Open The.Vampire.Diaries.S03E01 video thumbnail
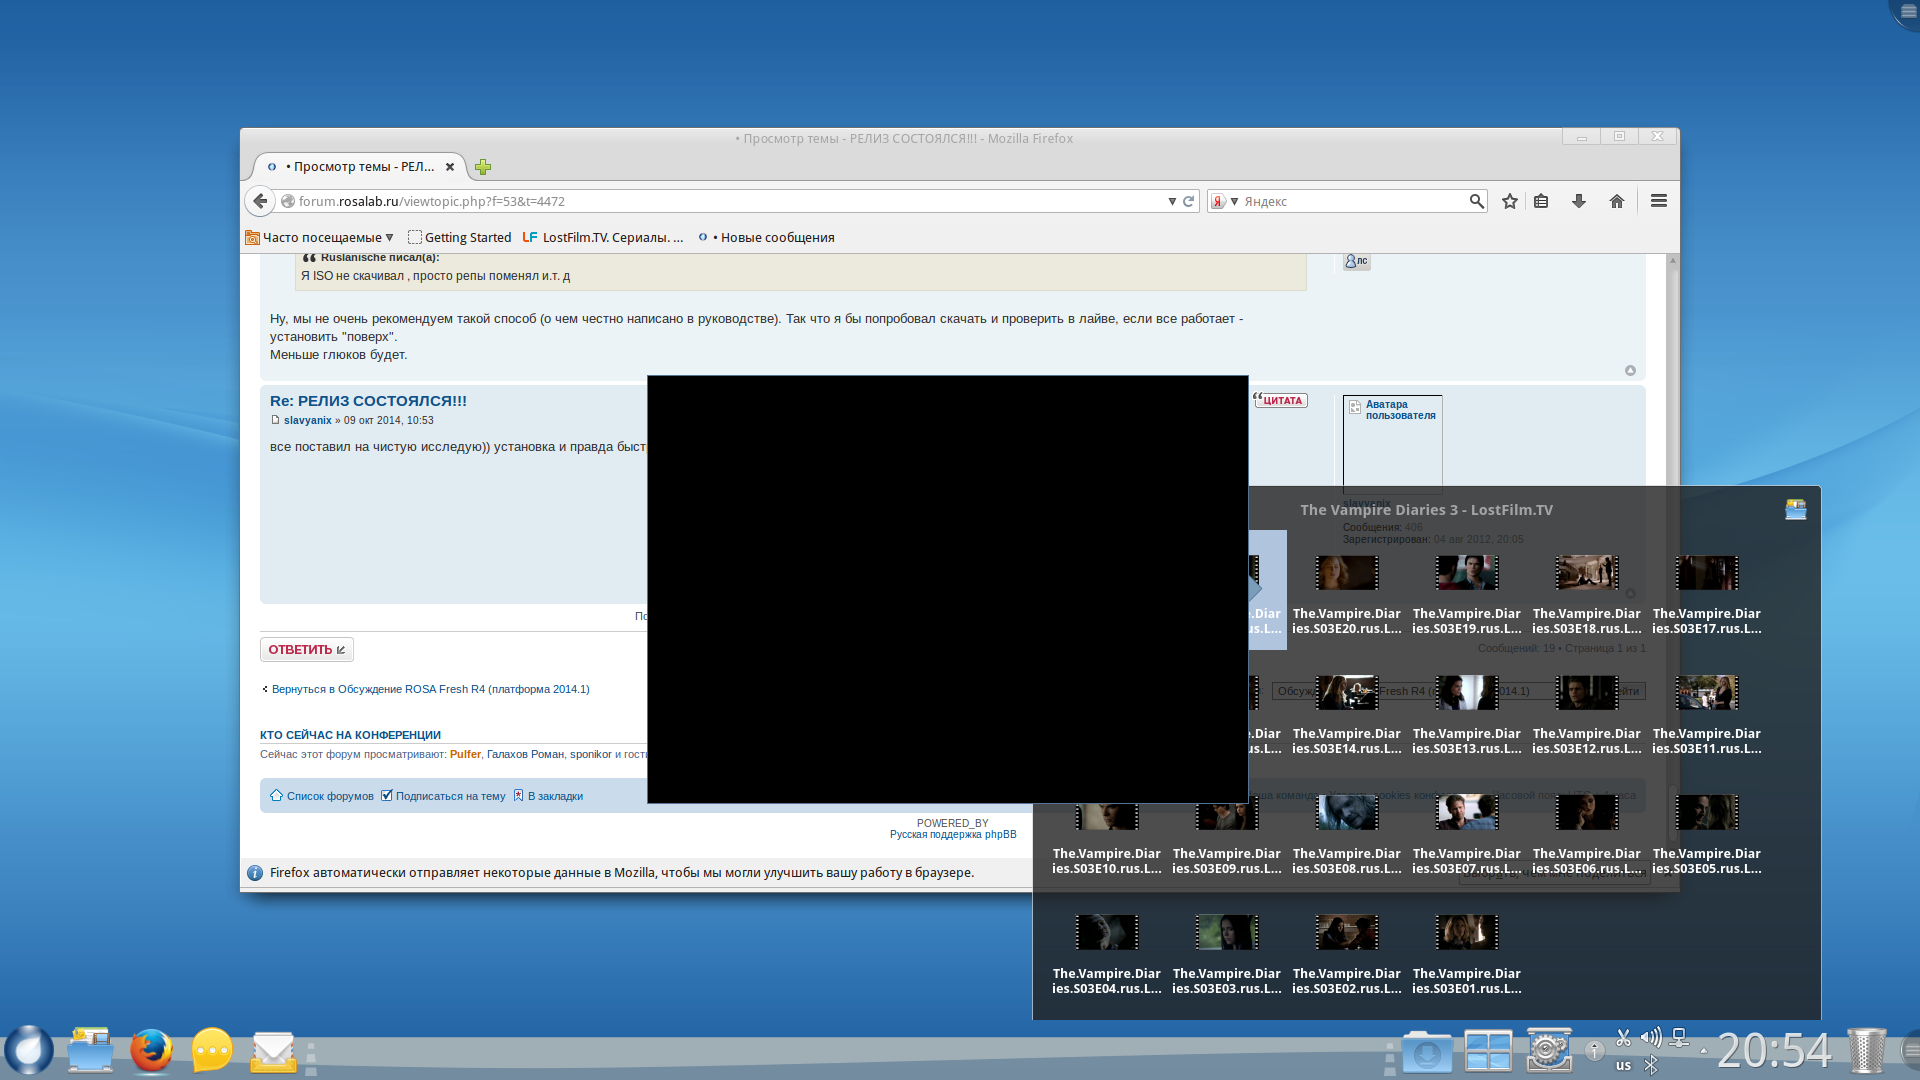The height and width of the screenshot is (1080, 1920). pos(1466,933)
